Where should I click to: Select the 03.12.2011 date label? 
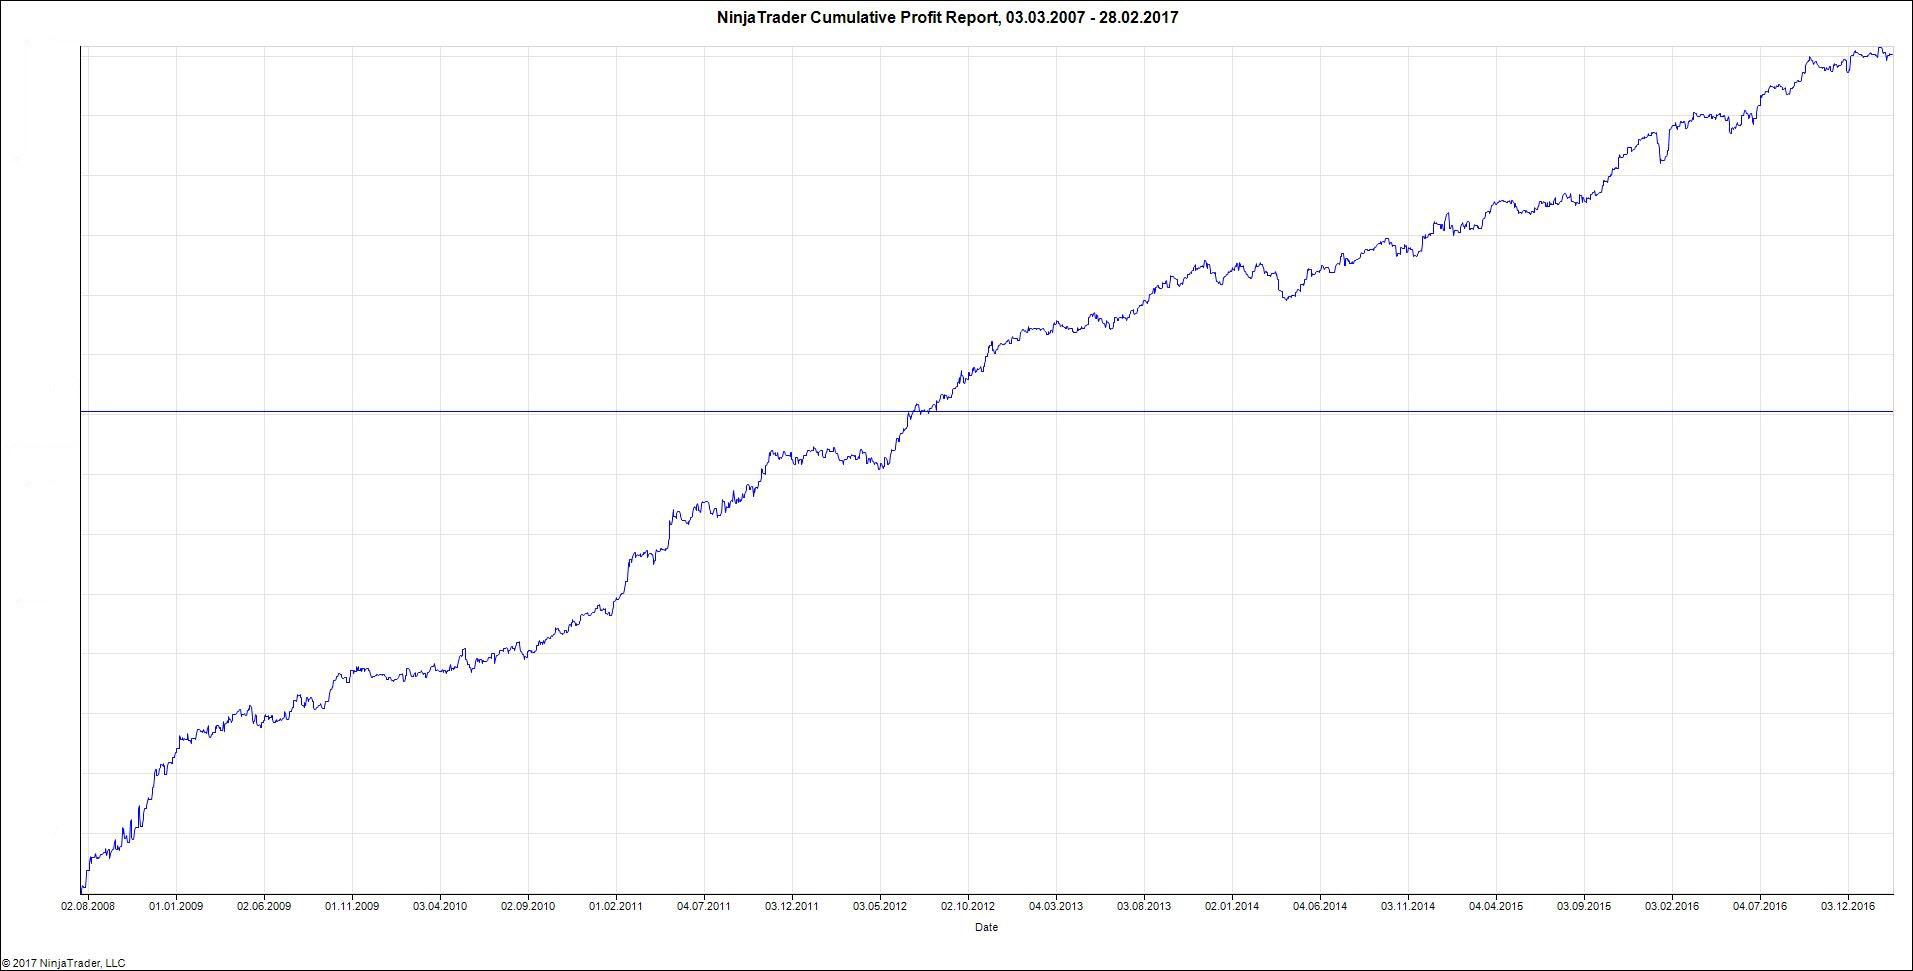(x=792, y=906)
